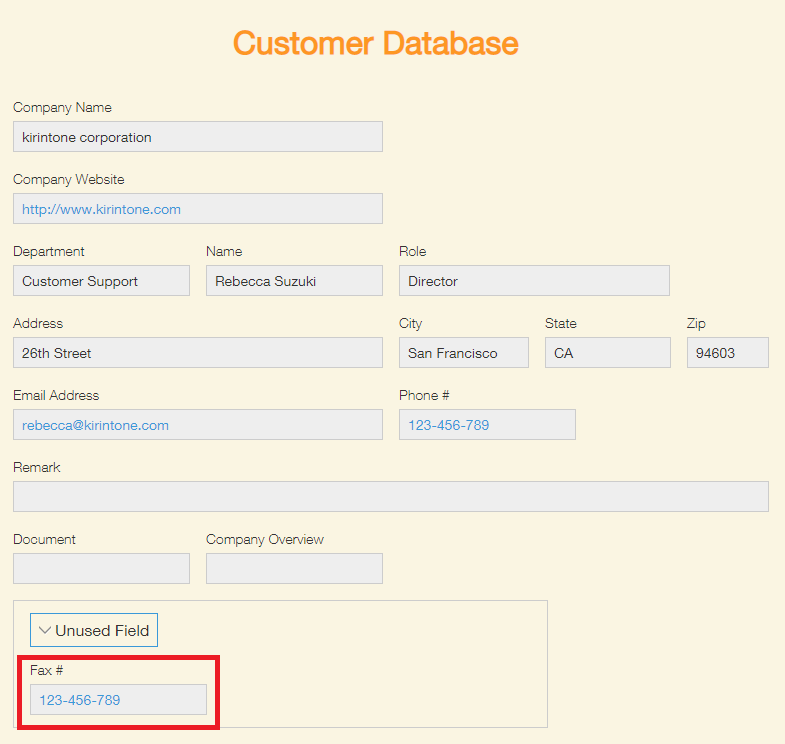Click the 'Fax #' label text
The image size is (785, 744).
click(46, 670)
